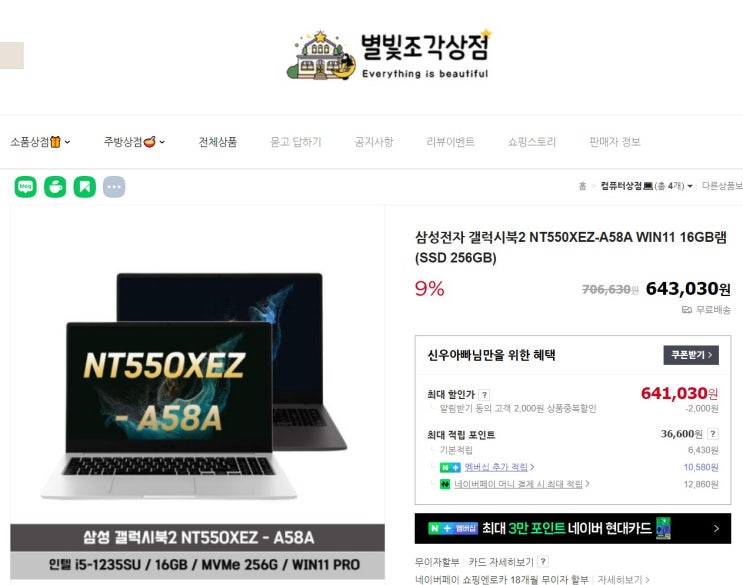Open the 네이버 현대카드 3만 포인트 banner

pyautogui.click(x=572, y=528)
